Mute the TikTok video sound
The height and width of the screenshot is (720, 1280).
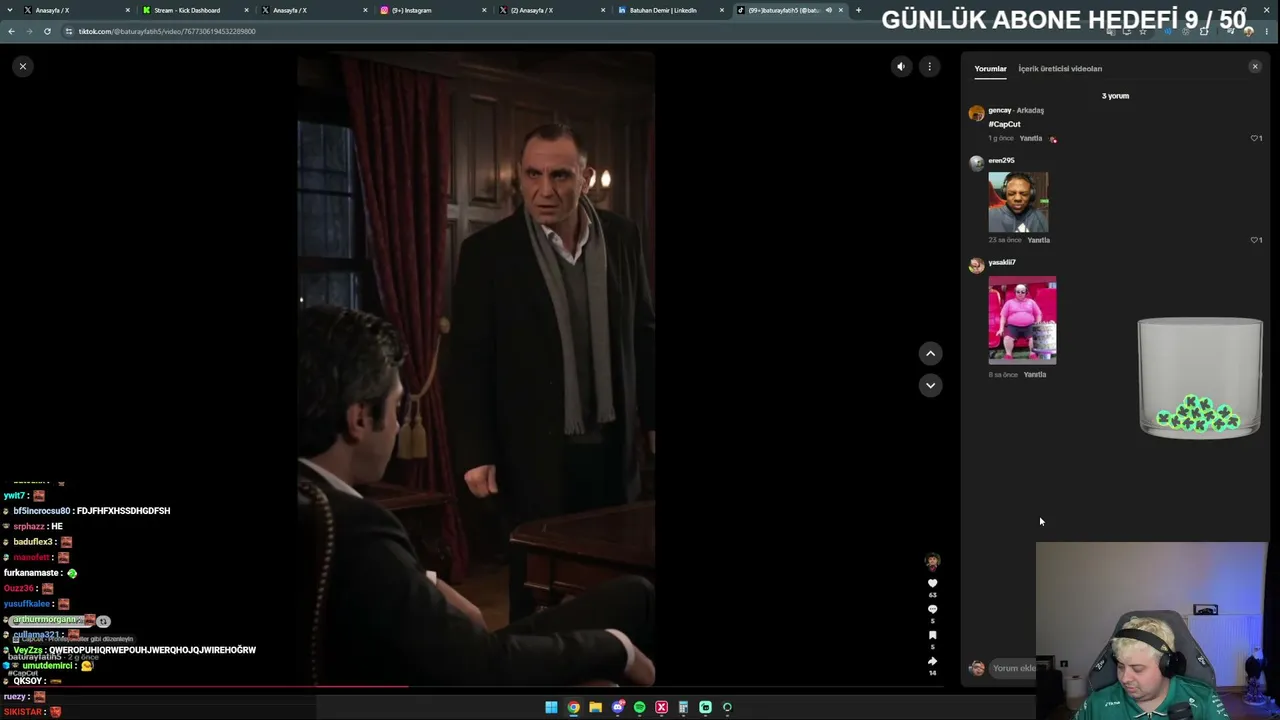click(x=901, y=67)
